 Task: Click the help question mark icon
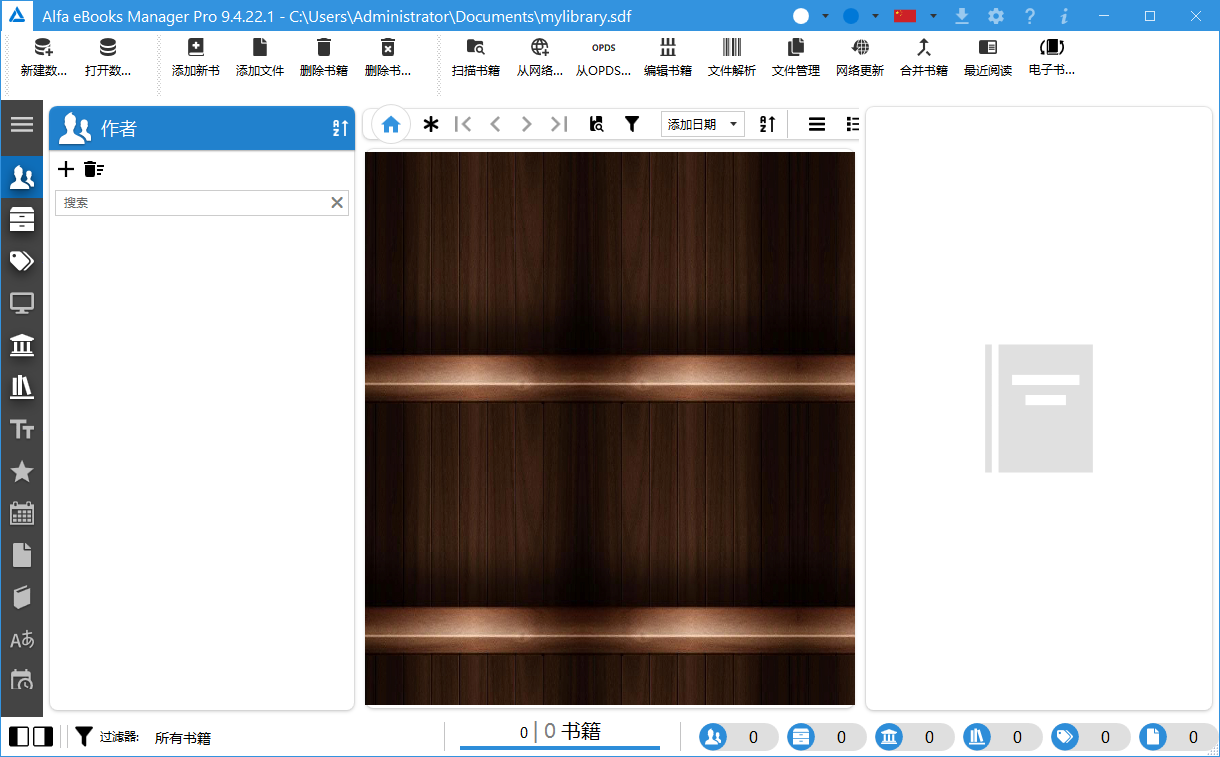click(1030, 16)
